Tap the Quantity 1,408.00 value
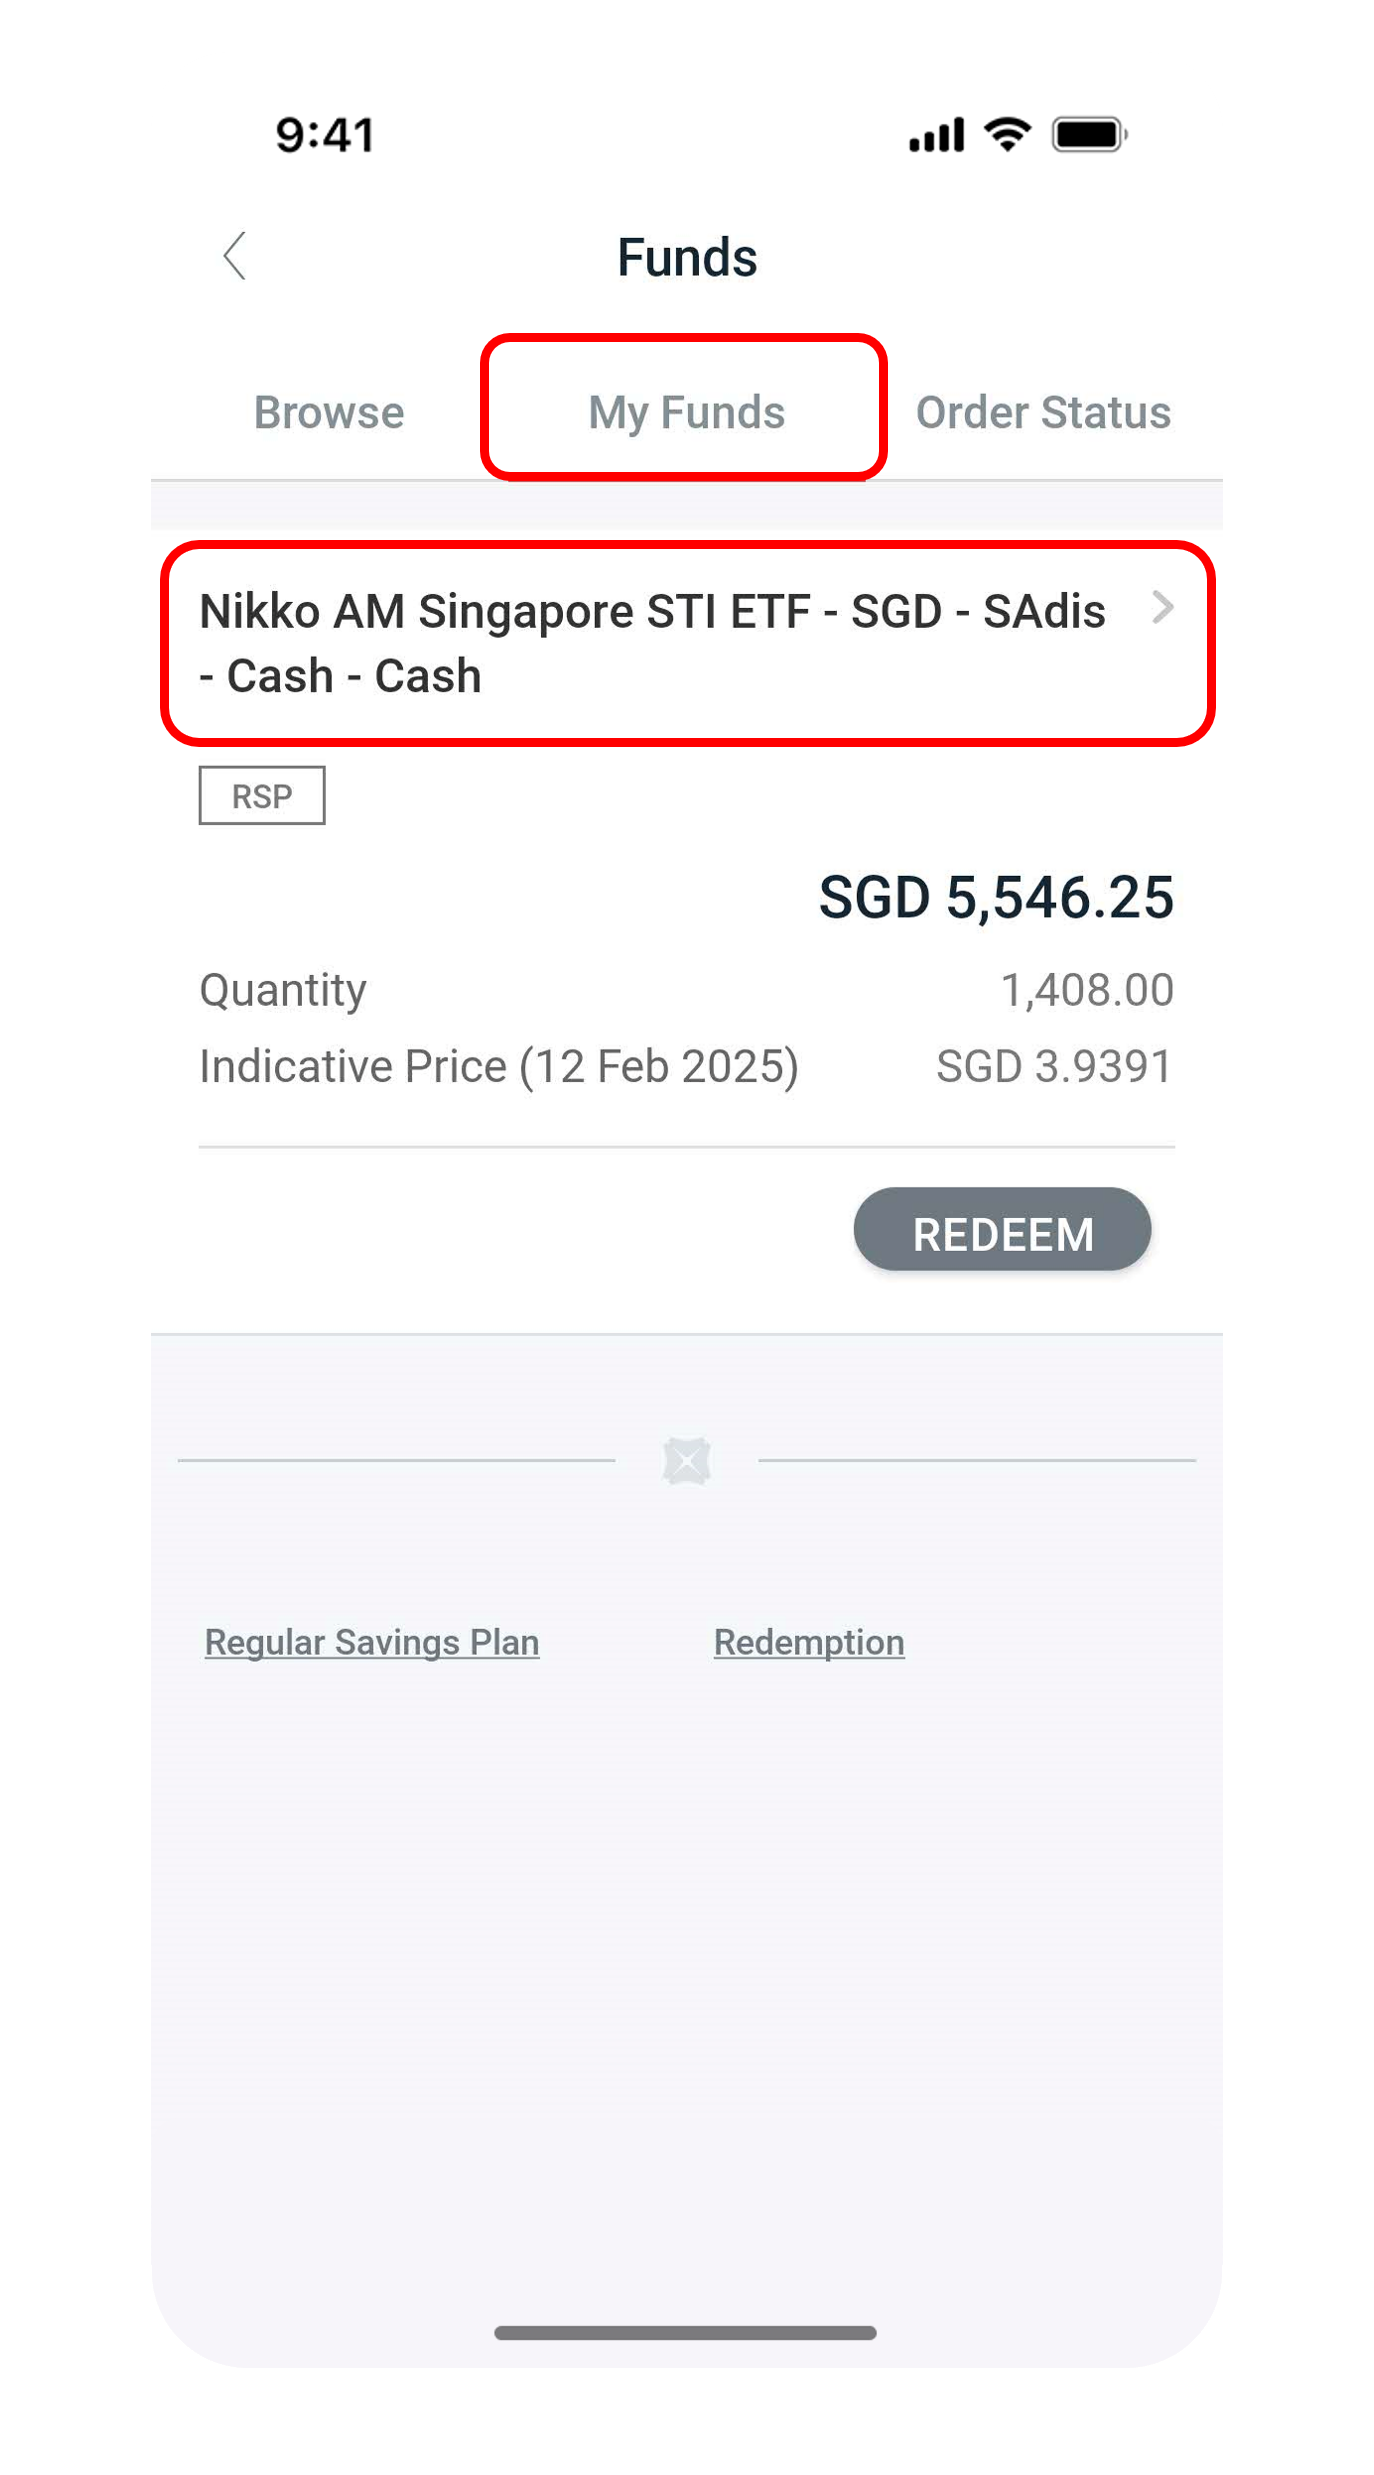1374x2475 pixels. [1086, 990]
